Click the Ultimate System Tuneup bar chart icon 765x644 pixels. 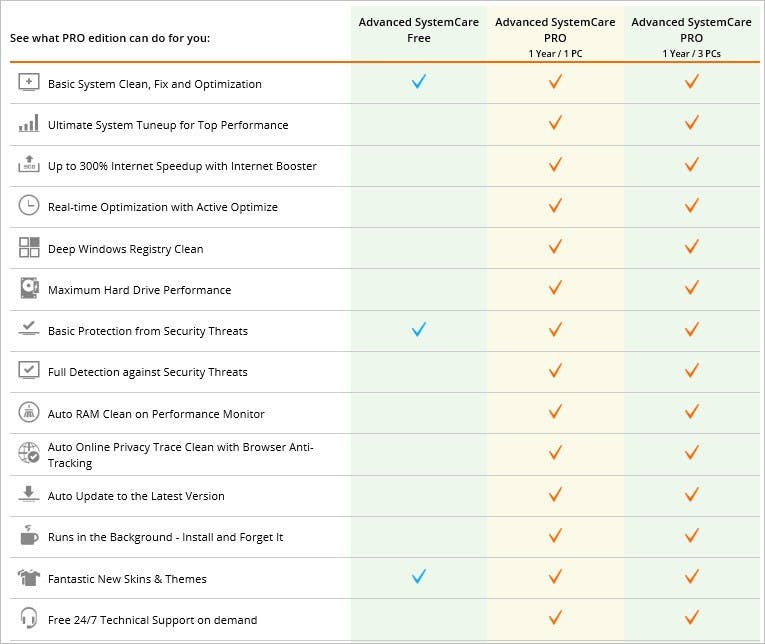tap(29, 124)
